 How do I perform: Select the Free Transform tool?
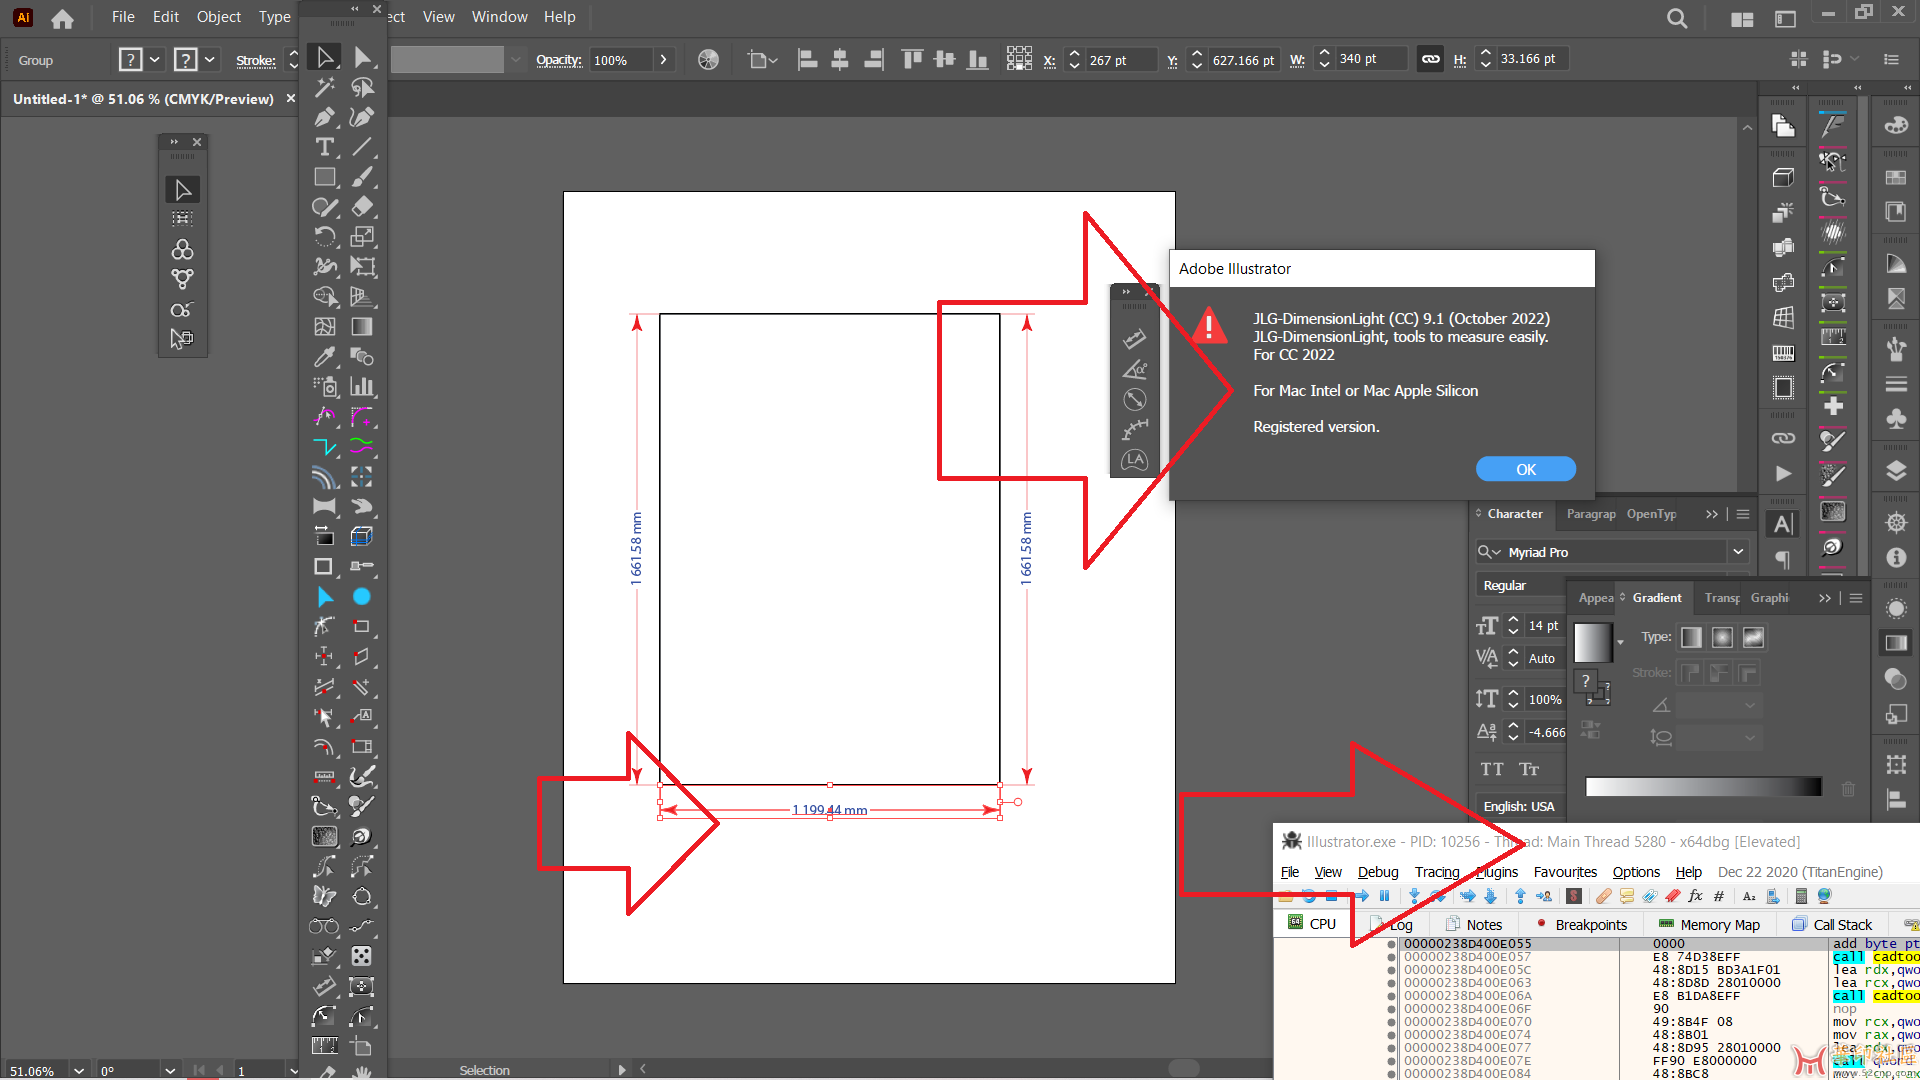(x=362, y=267)
